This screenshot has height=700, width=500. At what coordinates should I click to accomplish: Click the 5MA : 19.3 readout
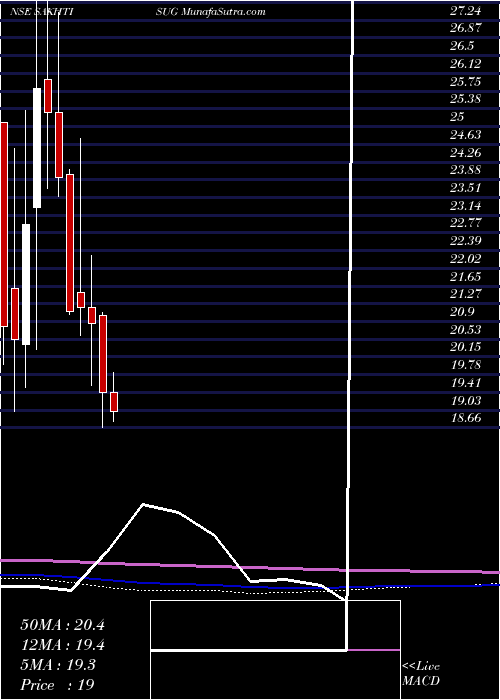[x=57, y=665]
